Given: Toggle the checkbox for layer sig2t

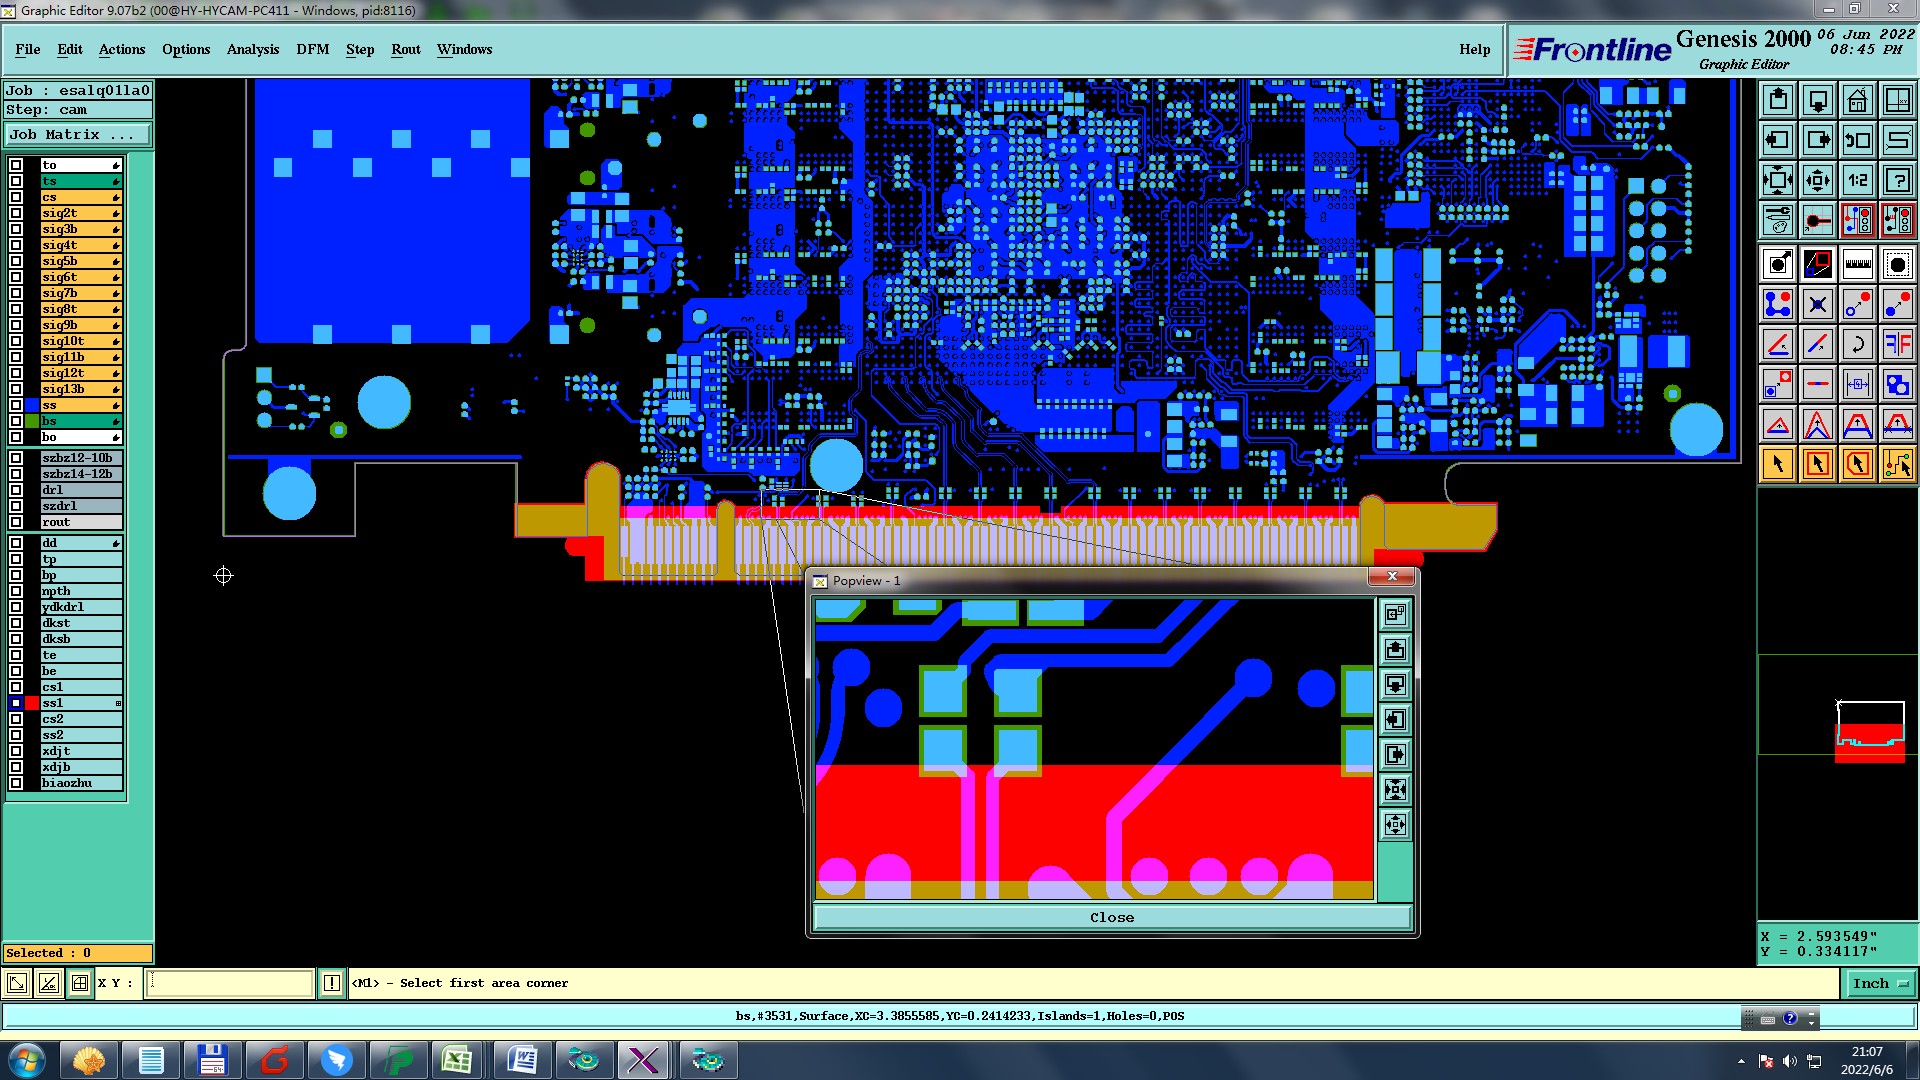Looking at the screenshot, I should click(x=16, y=213).
